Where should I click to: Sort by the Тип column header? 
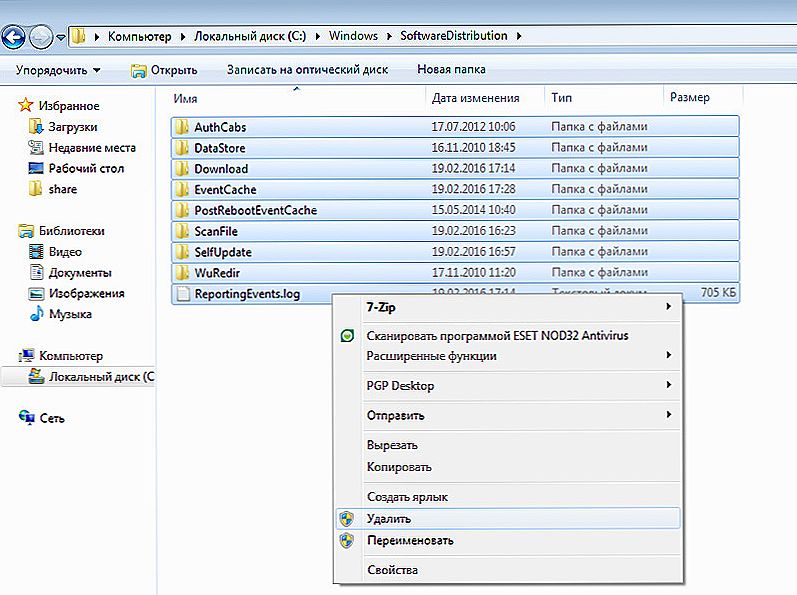tap(562, 98)
